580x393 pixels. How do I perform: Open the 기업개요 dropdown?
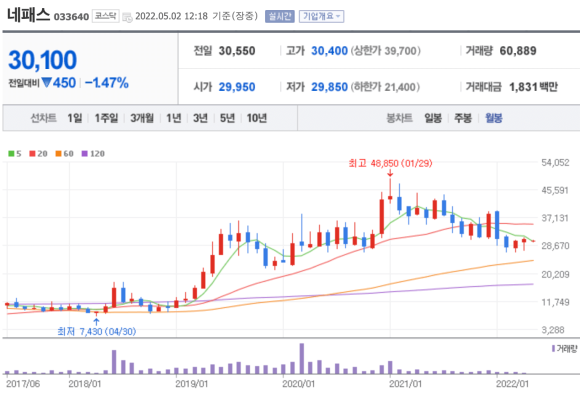[321, 16]
